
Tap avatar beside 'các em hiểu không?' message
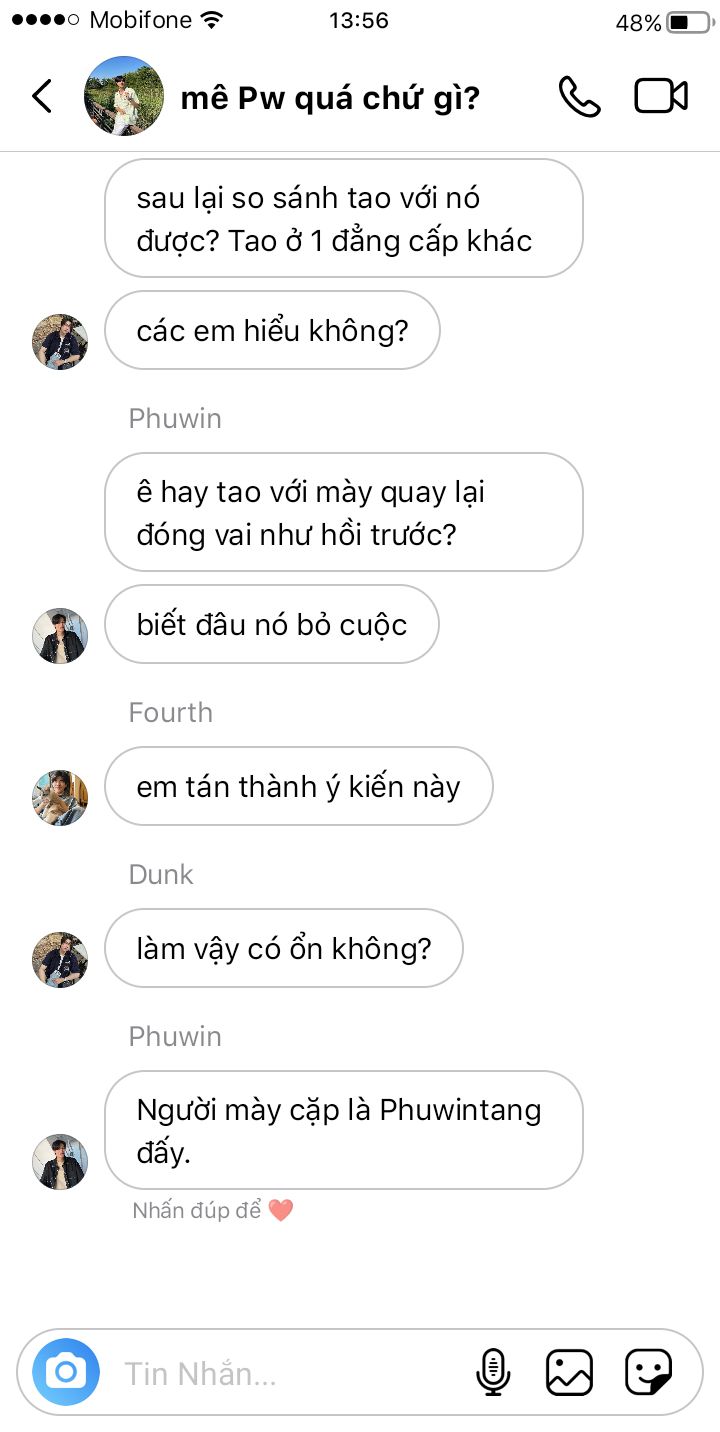point(60,341)
